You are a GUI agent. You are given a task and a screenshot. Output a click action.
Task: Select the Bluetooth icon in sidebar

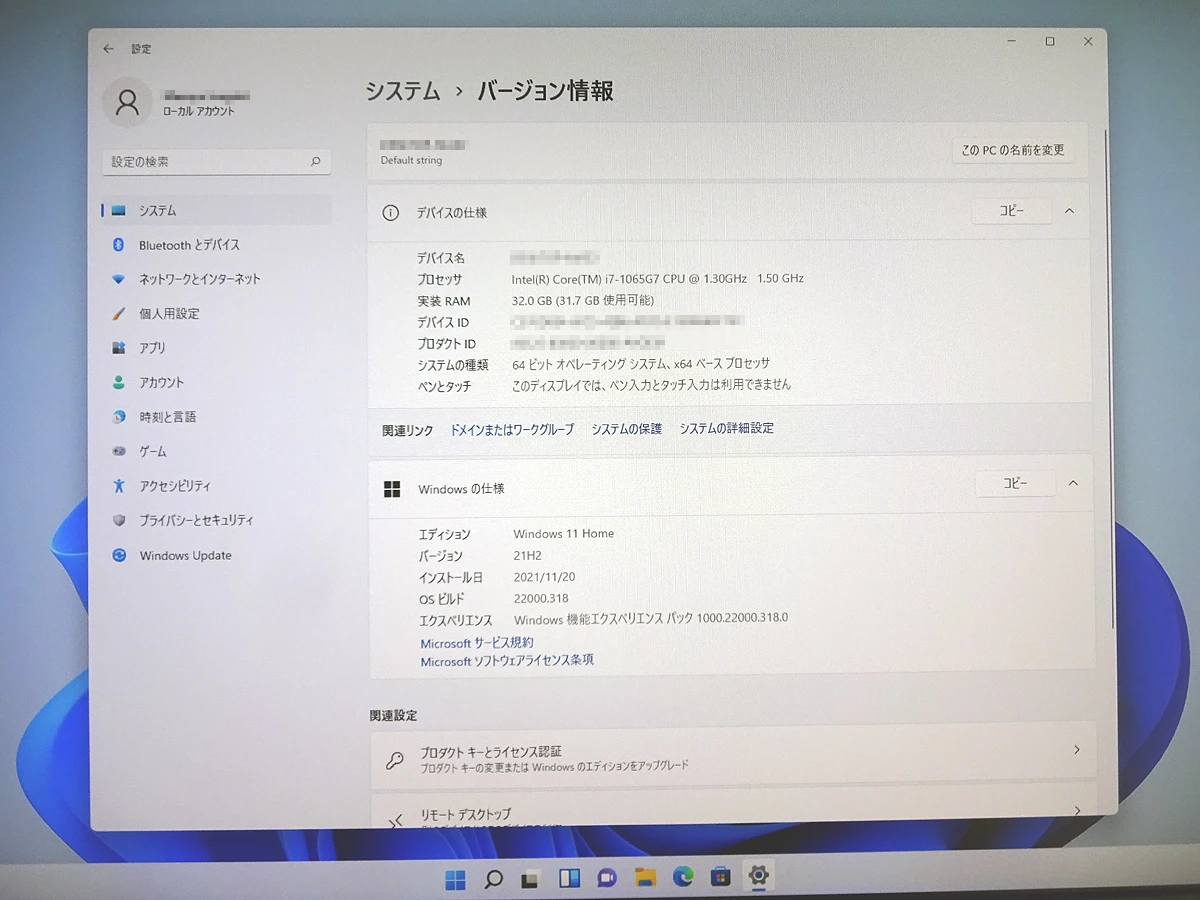click(117, 245)
